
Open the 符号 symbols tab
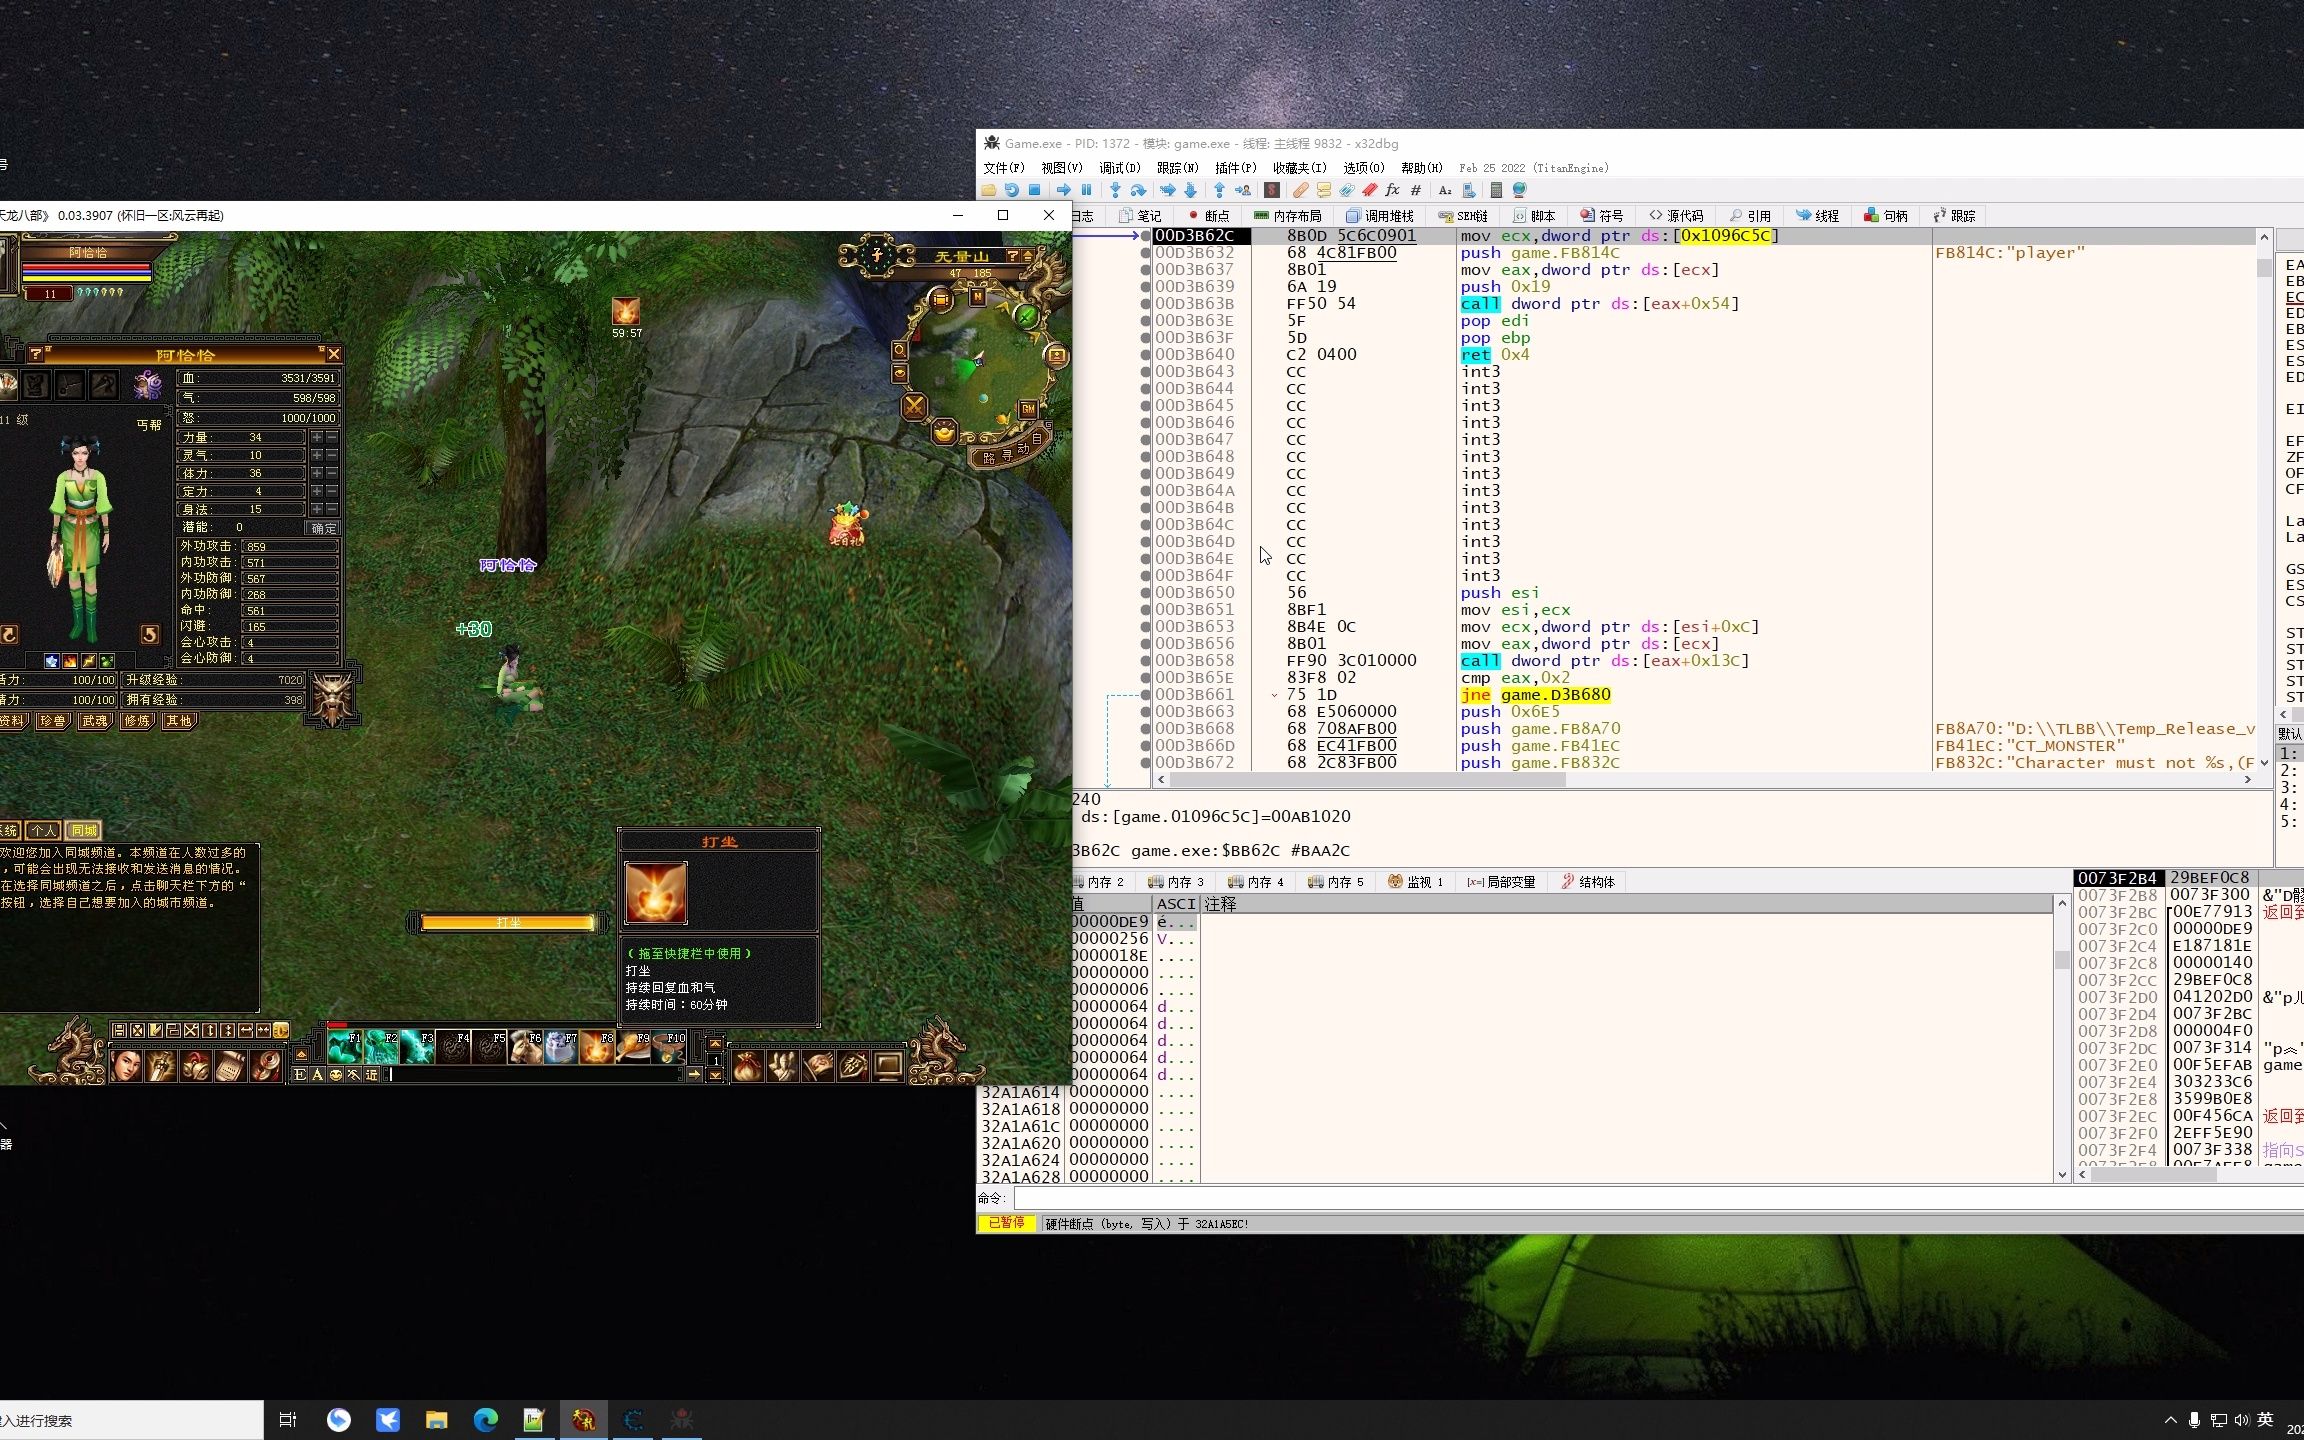[1602, 216]
